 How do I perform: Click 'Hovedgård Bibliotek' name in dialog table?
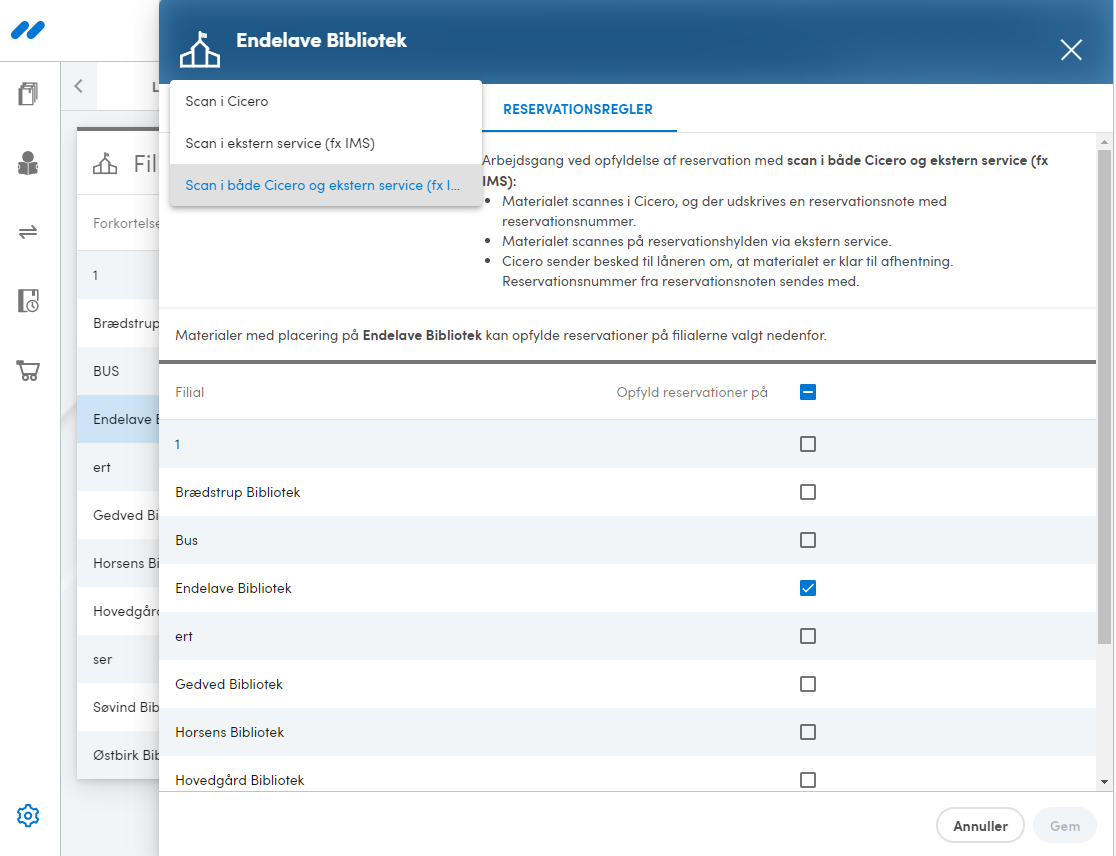pos(239,781)
